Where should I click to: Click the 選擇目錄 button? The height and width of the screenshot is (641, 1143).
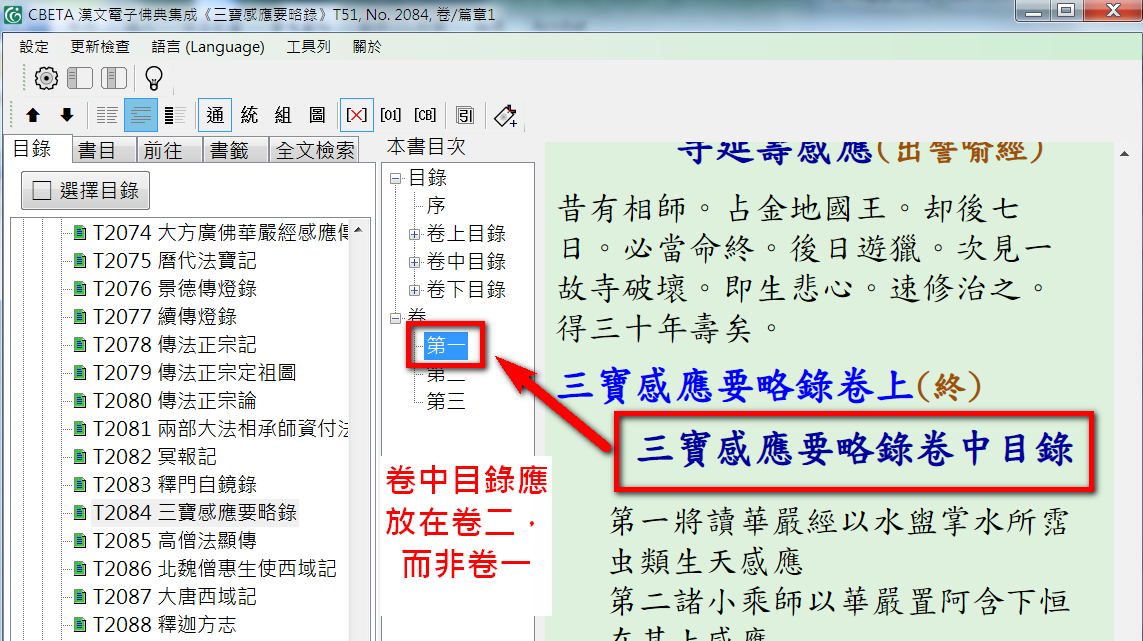click(x=86, y=191)
